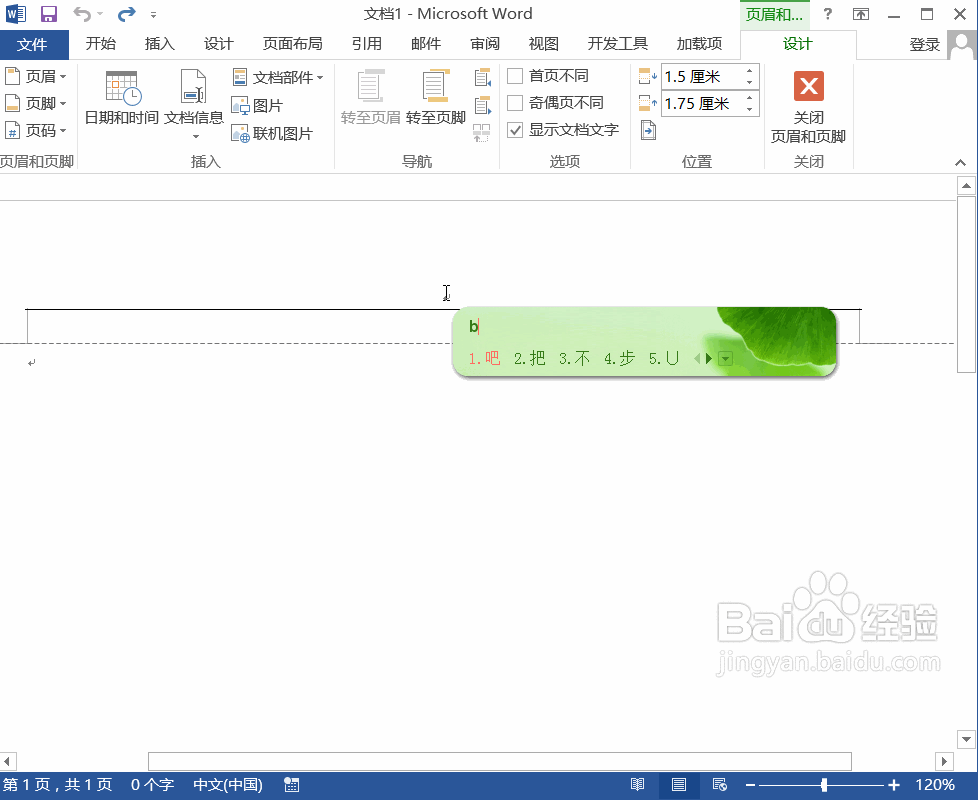This screenshot has width=978, height=800.
Task: Click the Redo arrow icon
Action: point(126,14)
